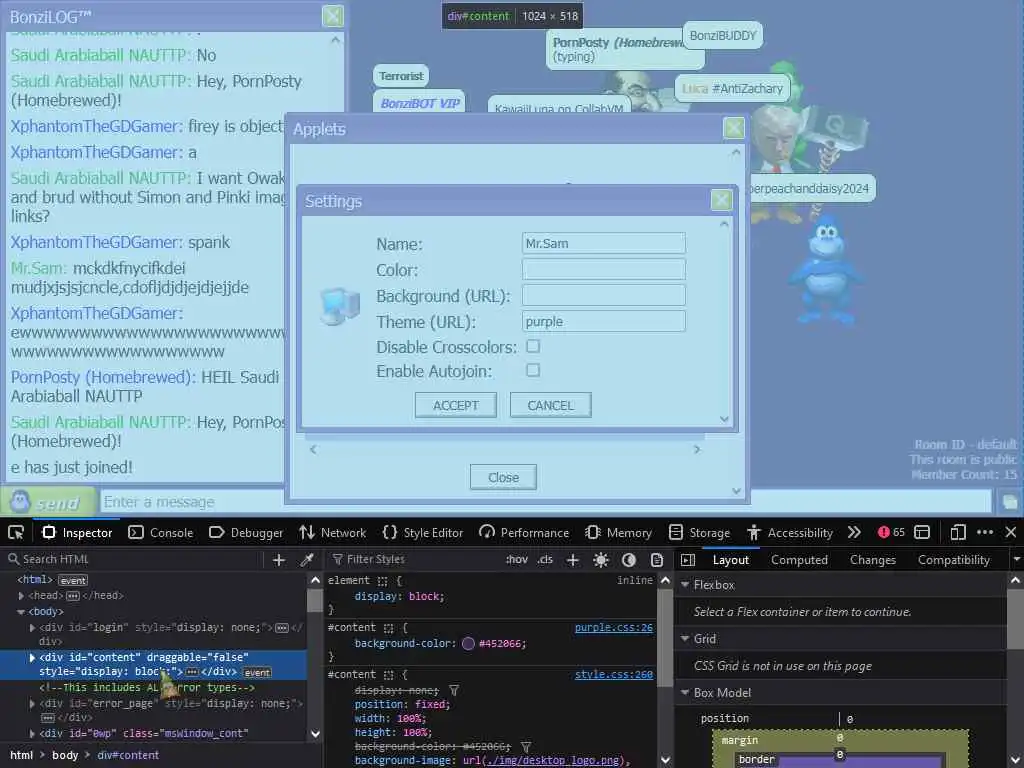The width and height of the screenshot is (1024, 768).
Task: Open the Storage tab
Action: (699, 532)
